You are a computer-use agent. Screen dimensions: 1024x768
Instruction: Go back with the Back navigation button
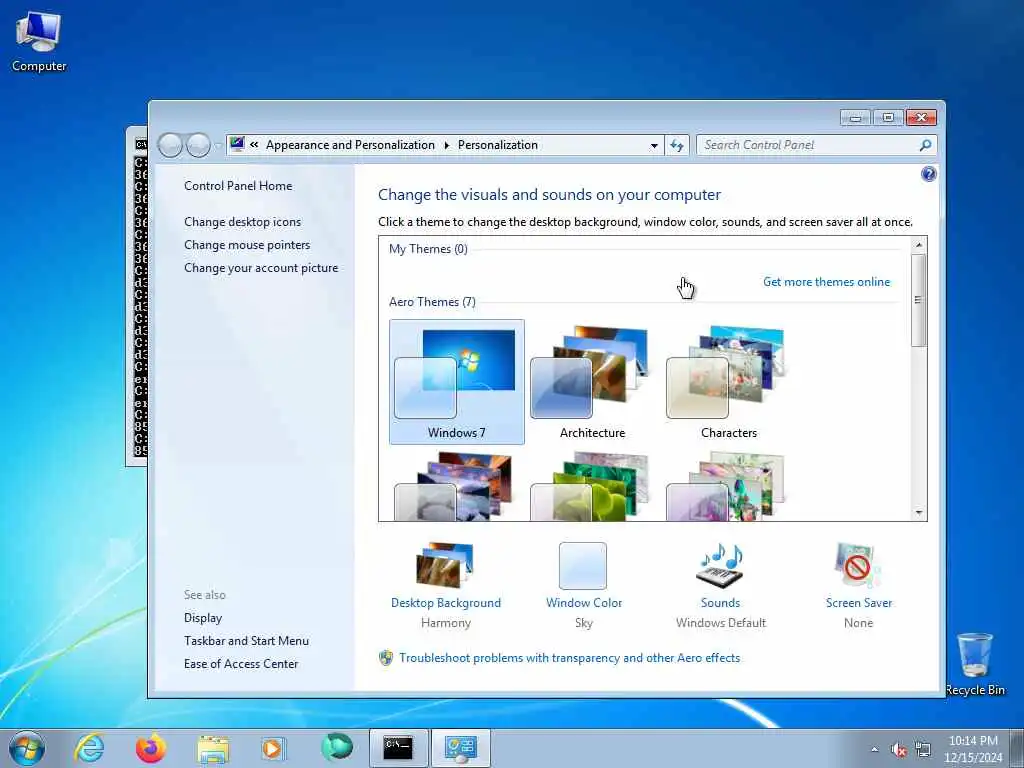pyautogui.click(x=170, y=145)
